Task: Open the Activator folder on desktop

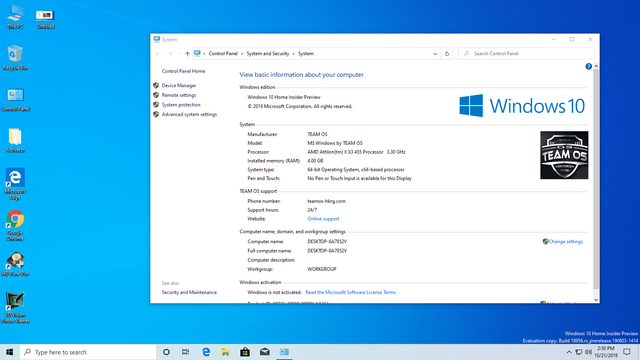Action: click(x=15, y=140)
